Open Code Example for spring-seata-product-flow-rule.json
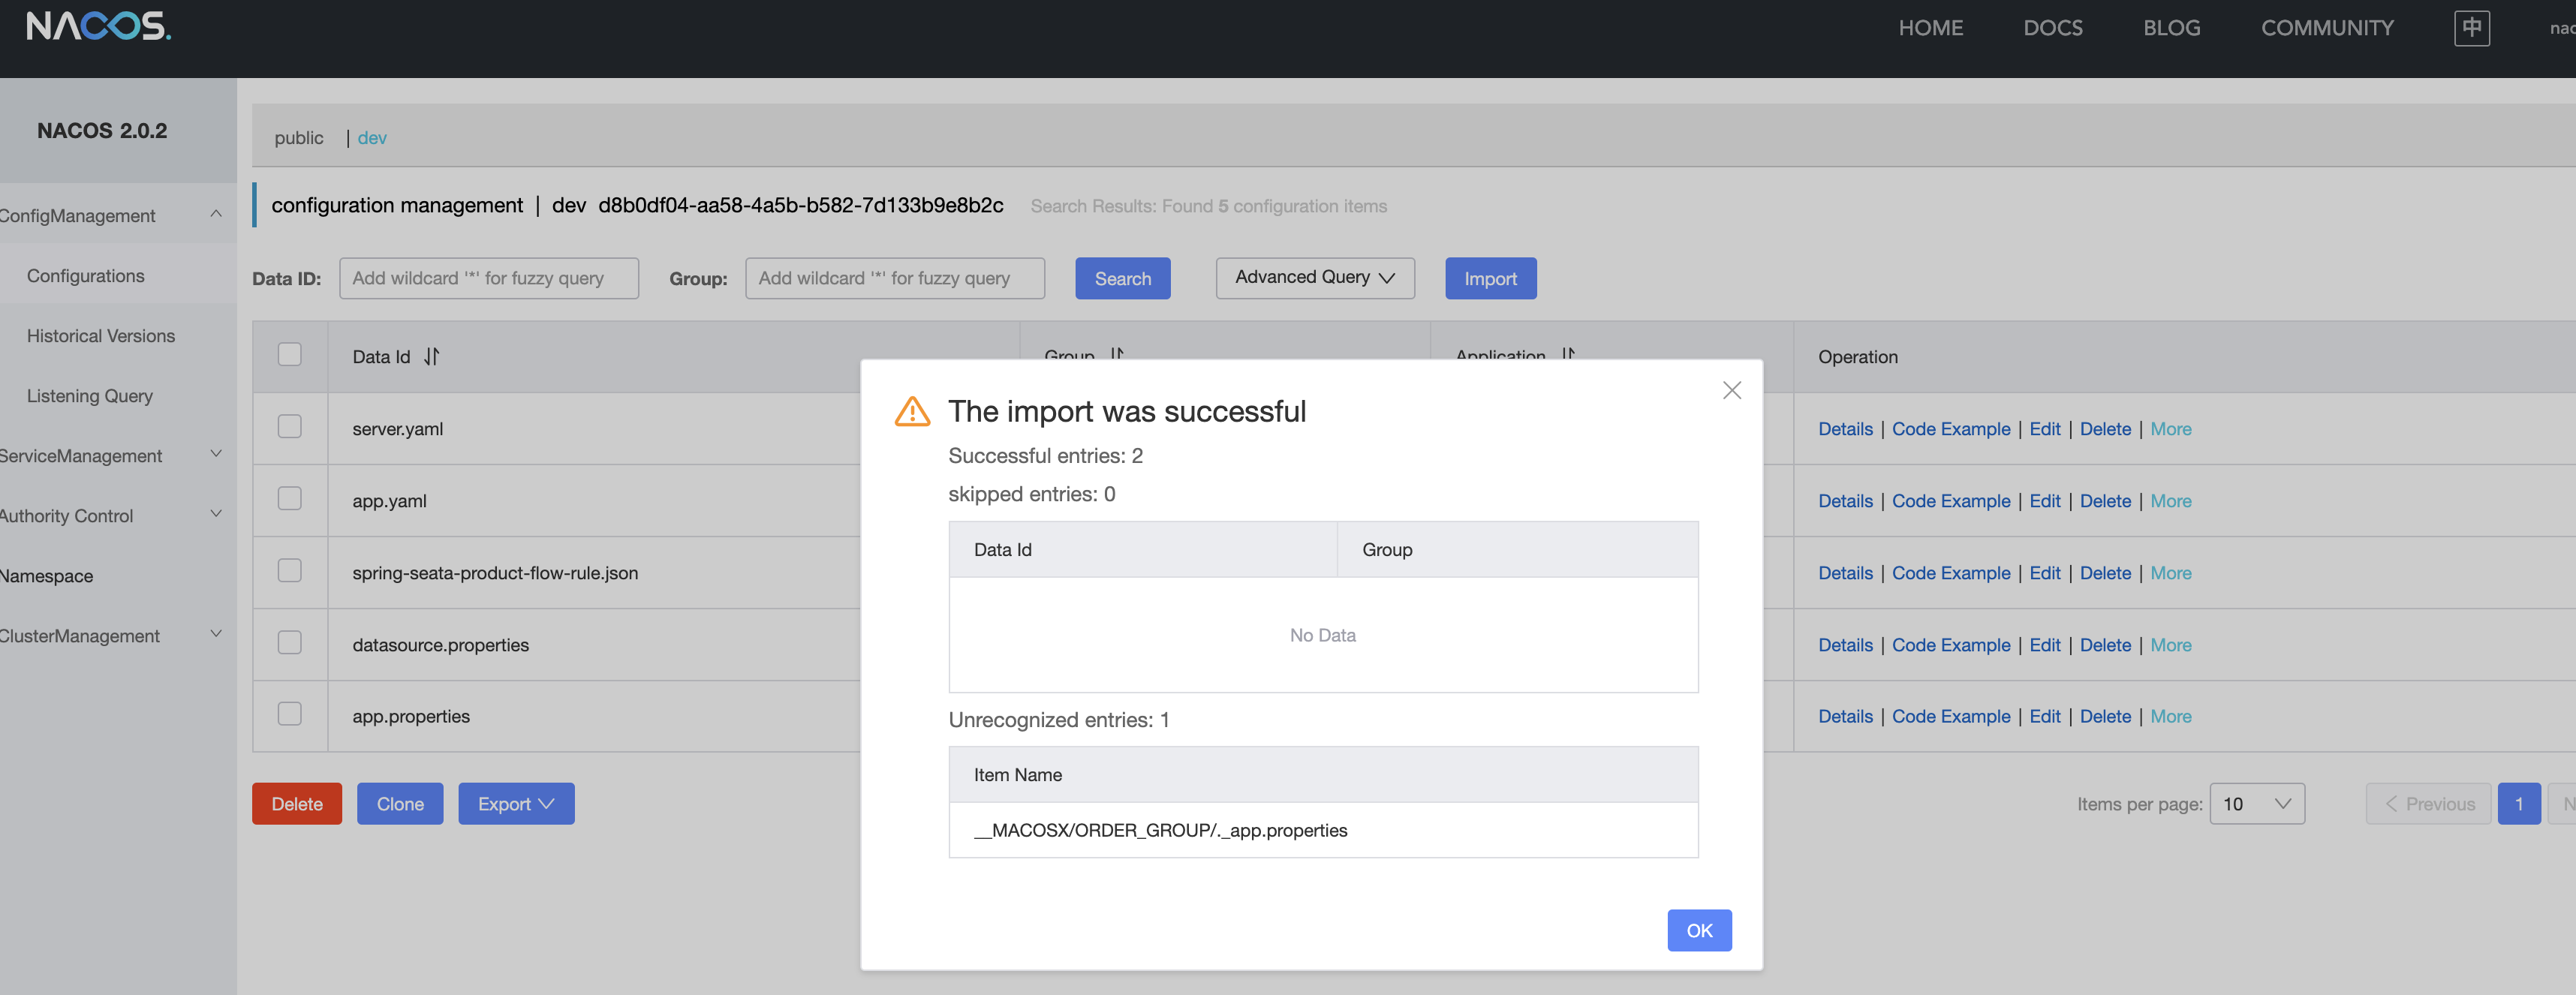 tap(1950, 573)
